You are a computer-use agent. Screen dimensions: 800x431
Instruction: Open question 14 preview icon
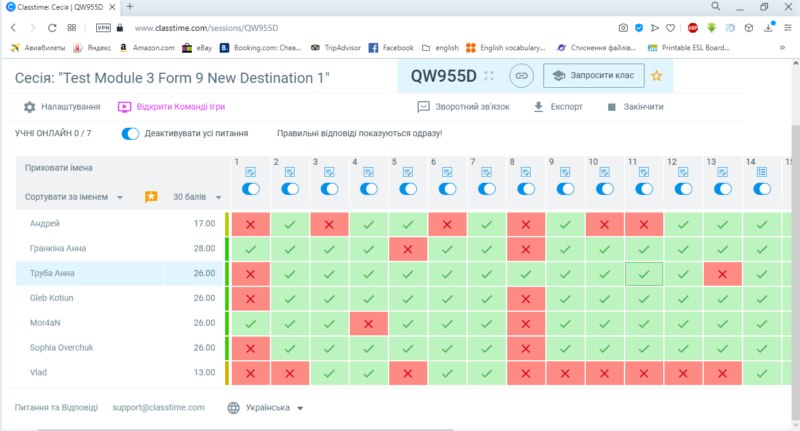point(762,172)
